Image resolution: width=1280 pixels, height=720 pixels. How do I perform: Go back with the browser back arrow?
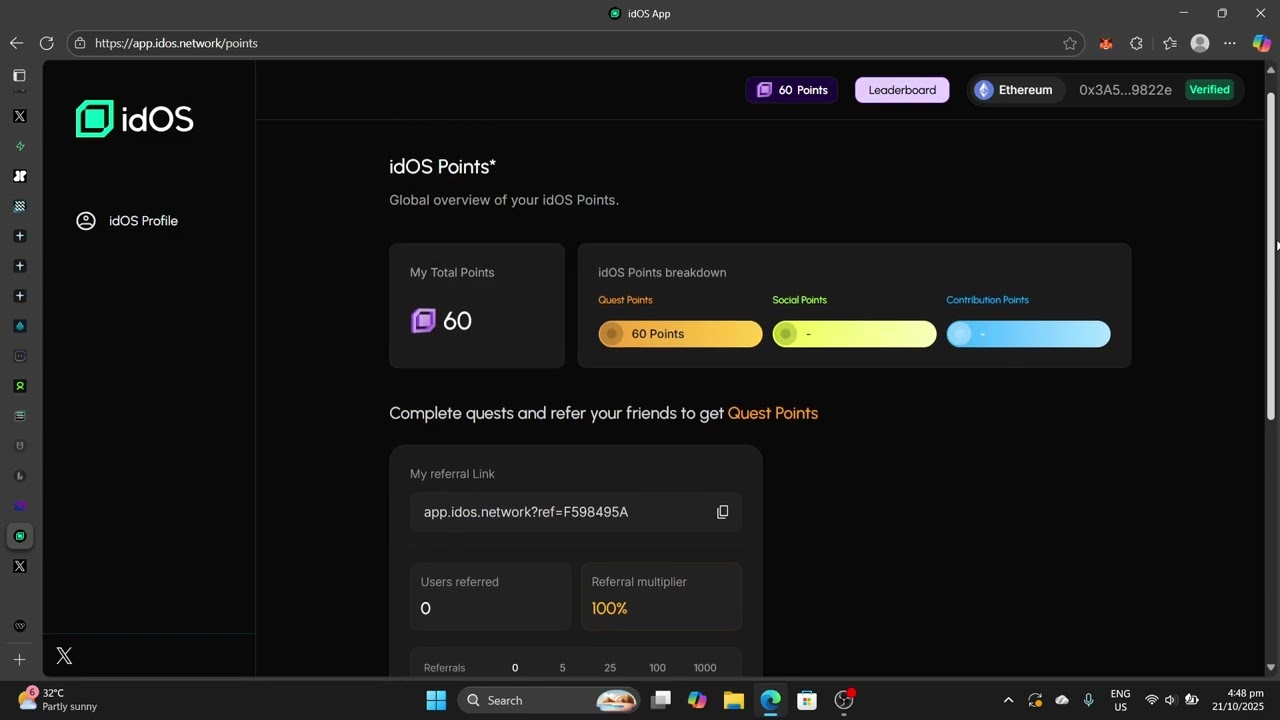pos(16,43)
